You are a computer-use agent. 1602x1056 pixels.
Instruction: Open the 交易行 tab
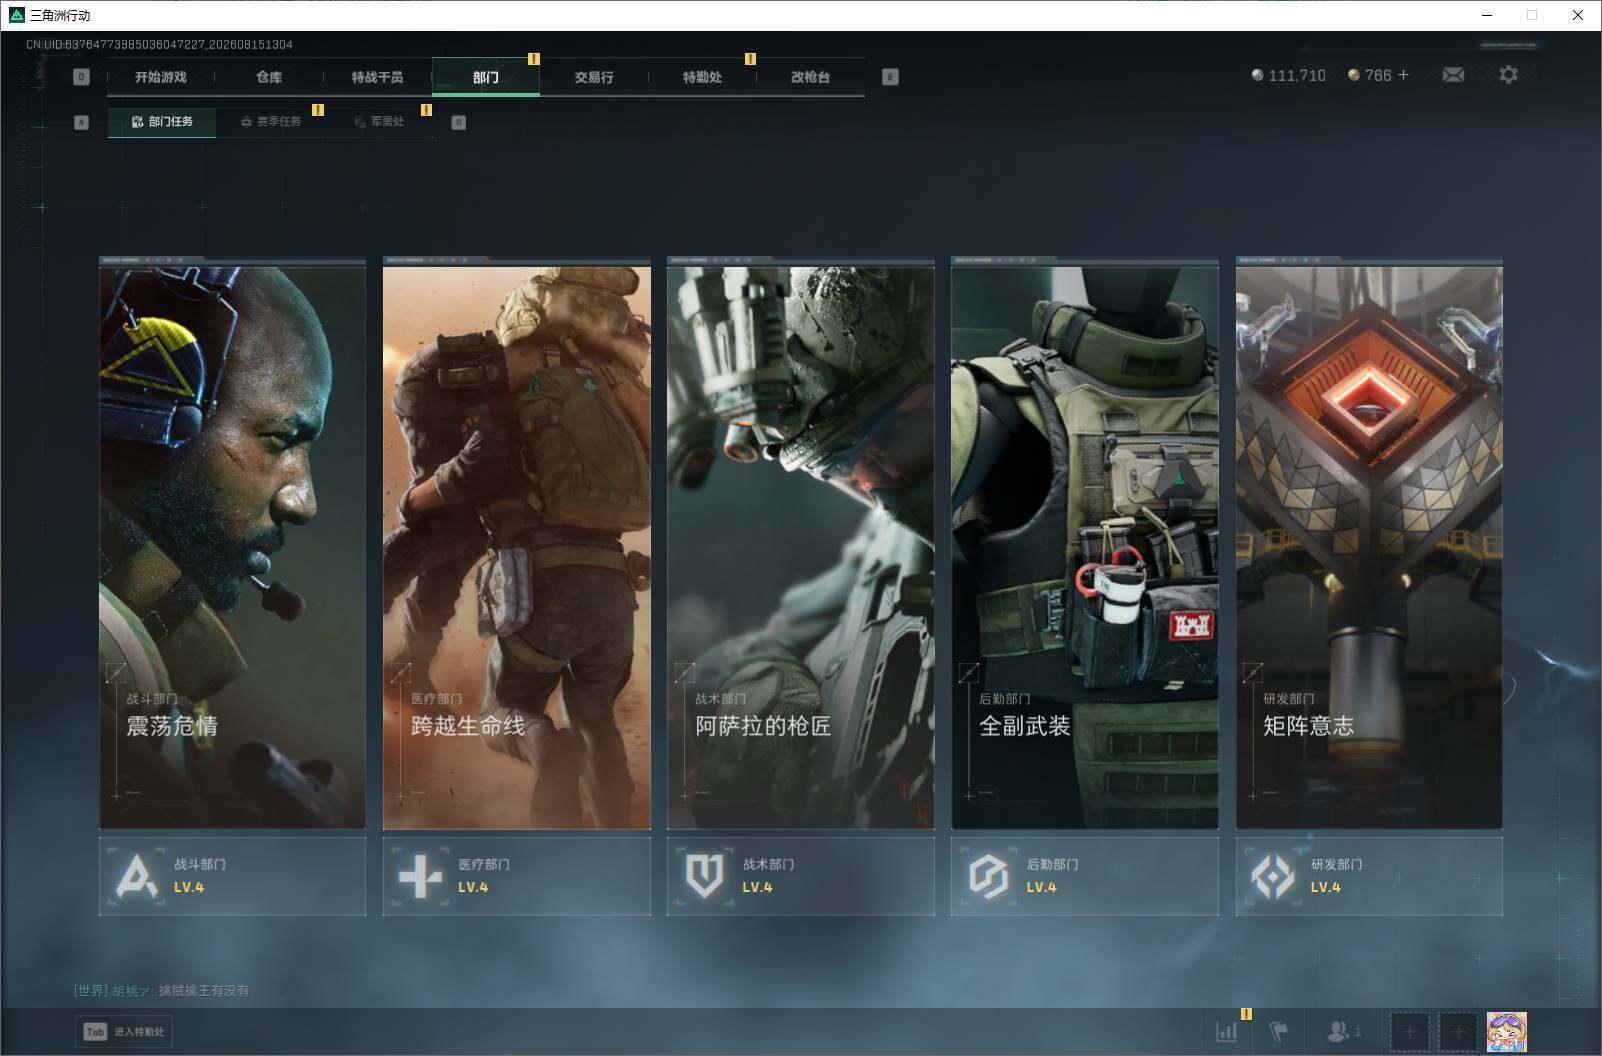pyautogui.click(x=594, y=77)
